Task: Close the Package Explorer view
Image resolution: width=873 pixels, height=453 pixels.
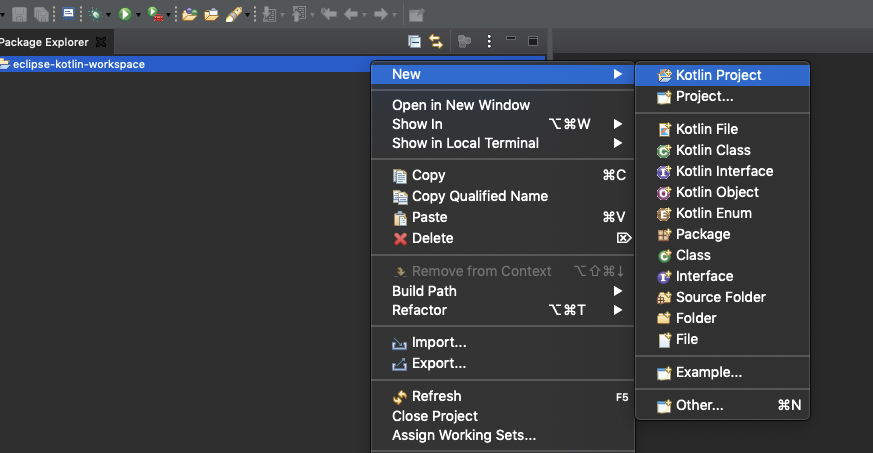Action: click(x=101, y=42)
